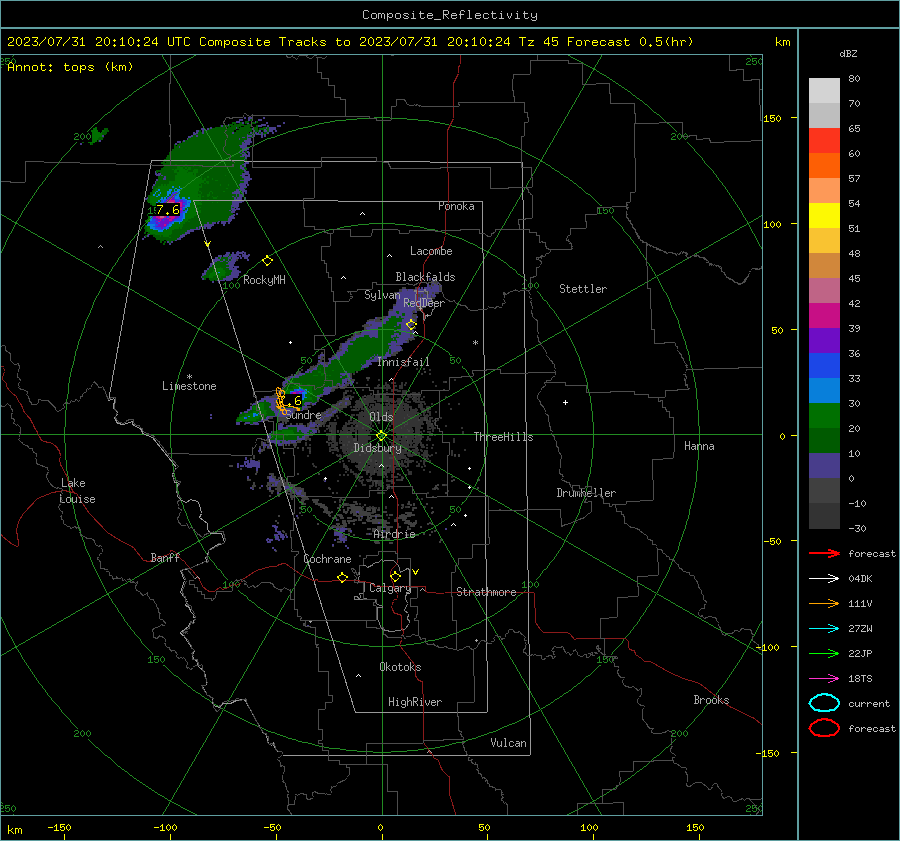Click the cyan current ellipse in the legend
Screen dimensions: 900x841
[824, 703]
